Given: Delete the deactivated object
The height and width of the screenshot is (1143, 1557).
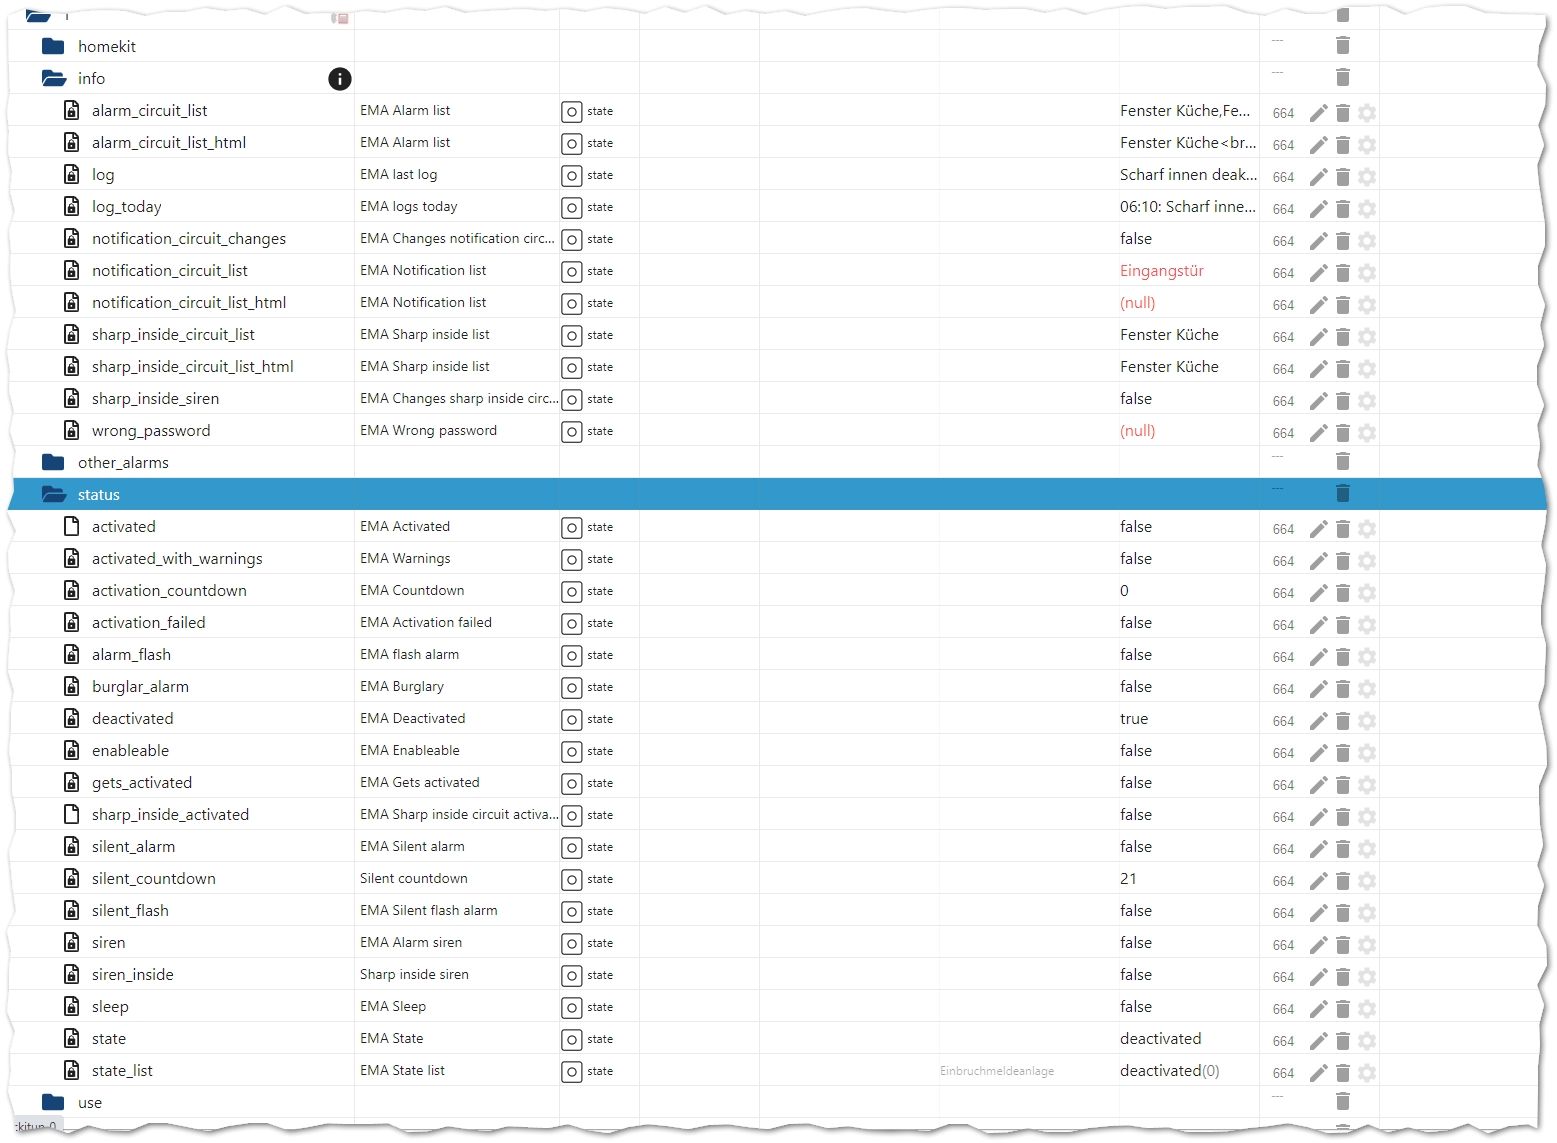Looking at the screenshot, I should (1343, 721).
